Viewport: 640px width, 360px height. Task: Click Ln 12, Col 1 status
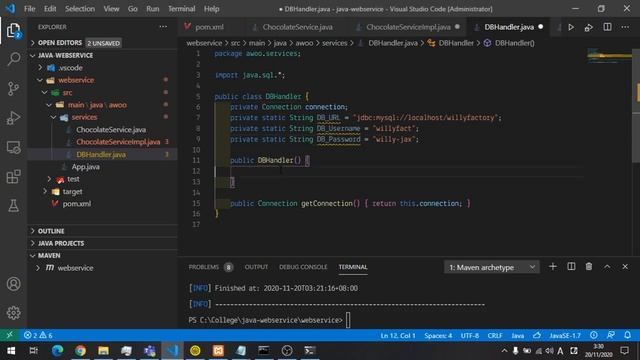pos(398,336)
